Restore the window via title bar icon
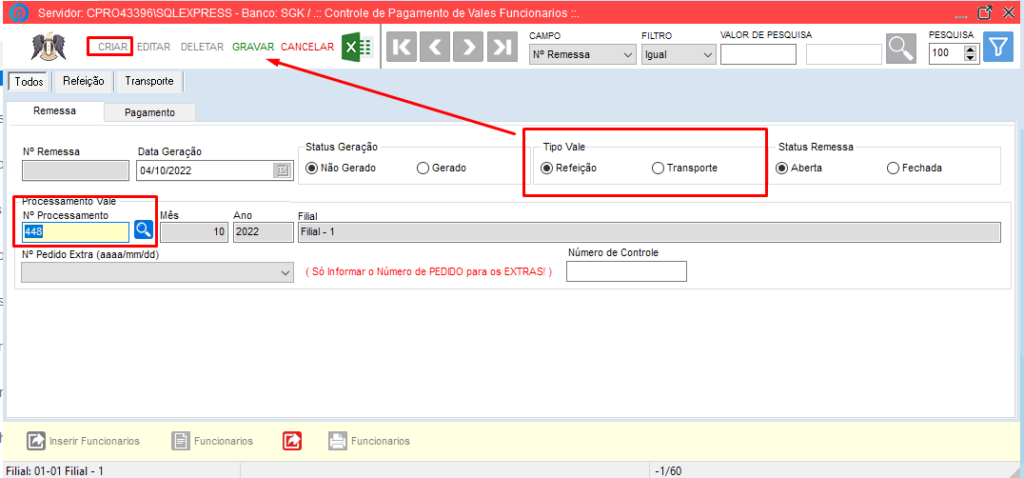This screenshot has height=478, width=1024. 984,12
